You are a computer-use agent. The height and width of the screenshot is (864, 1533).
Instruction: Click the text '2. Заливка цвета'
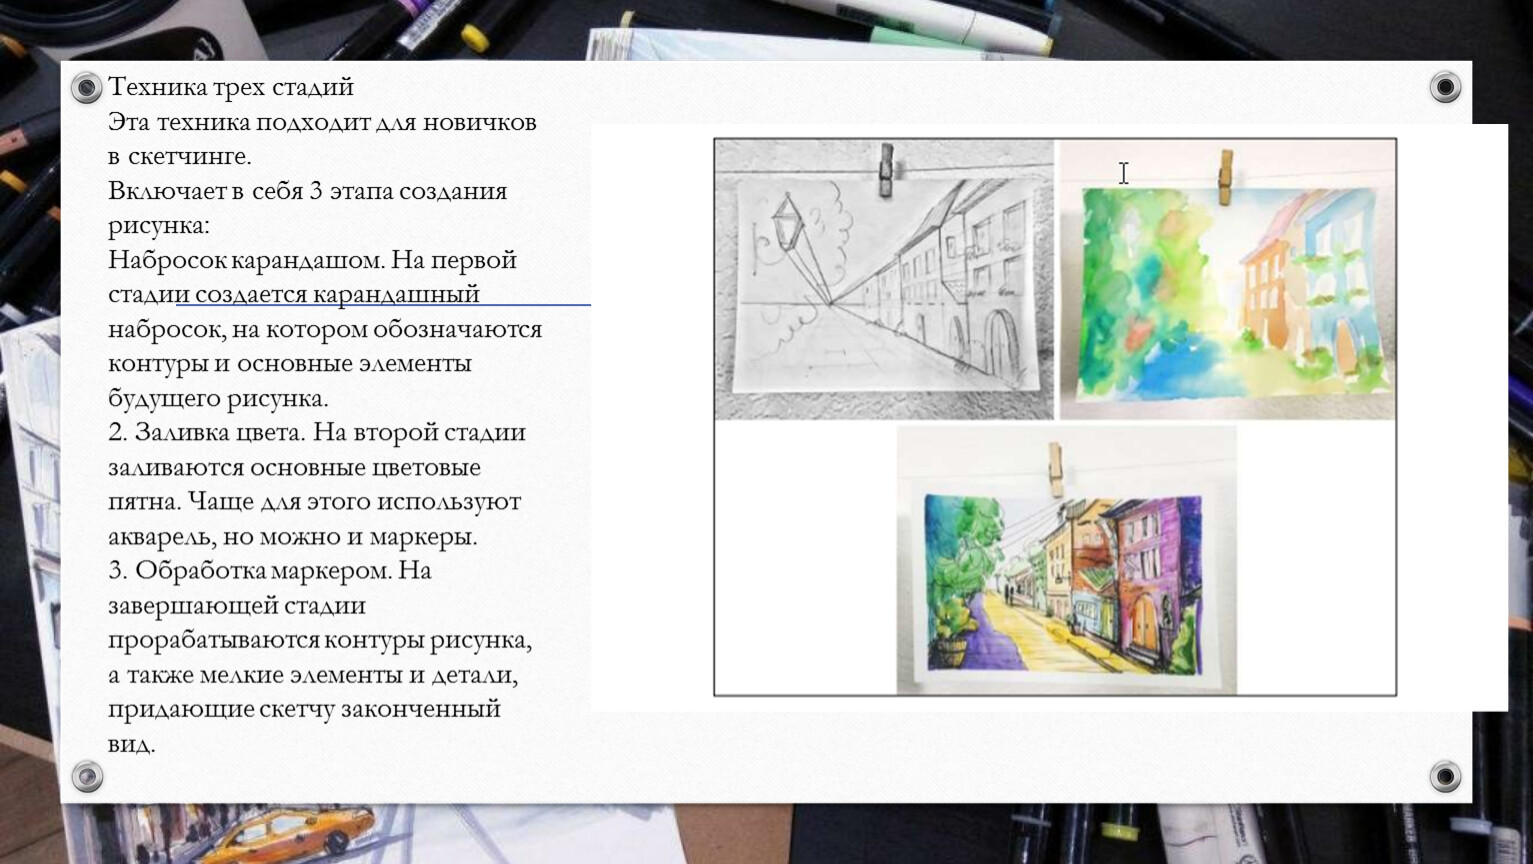206,432
